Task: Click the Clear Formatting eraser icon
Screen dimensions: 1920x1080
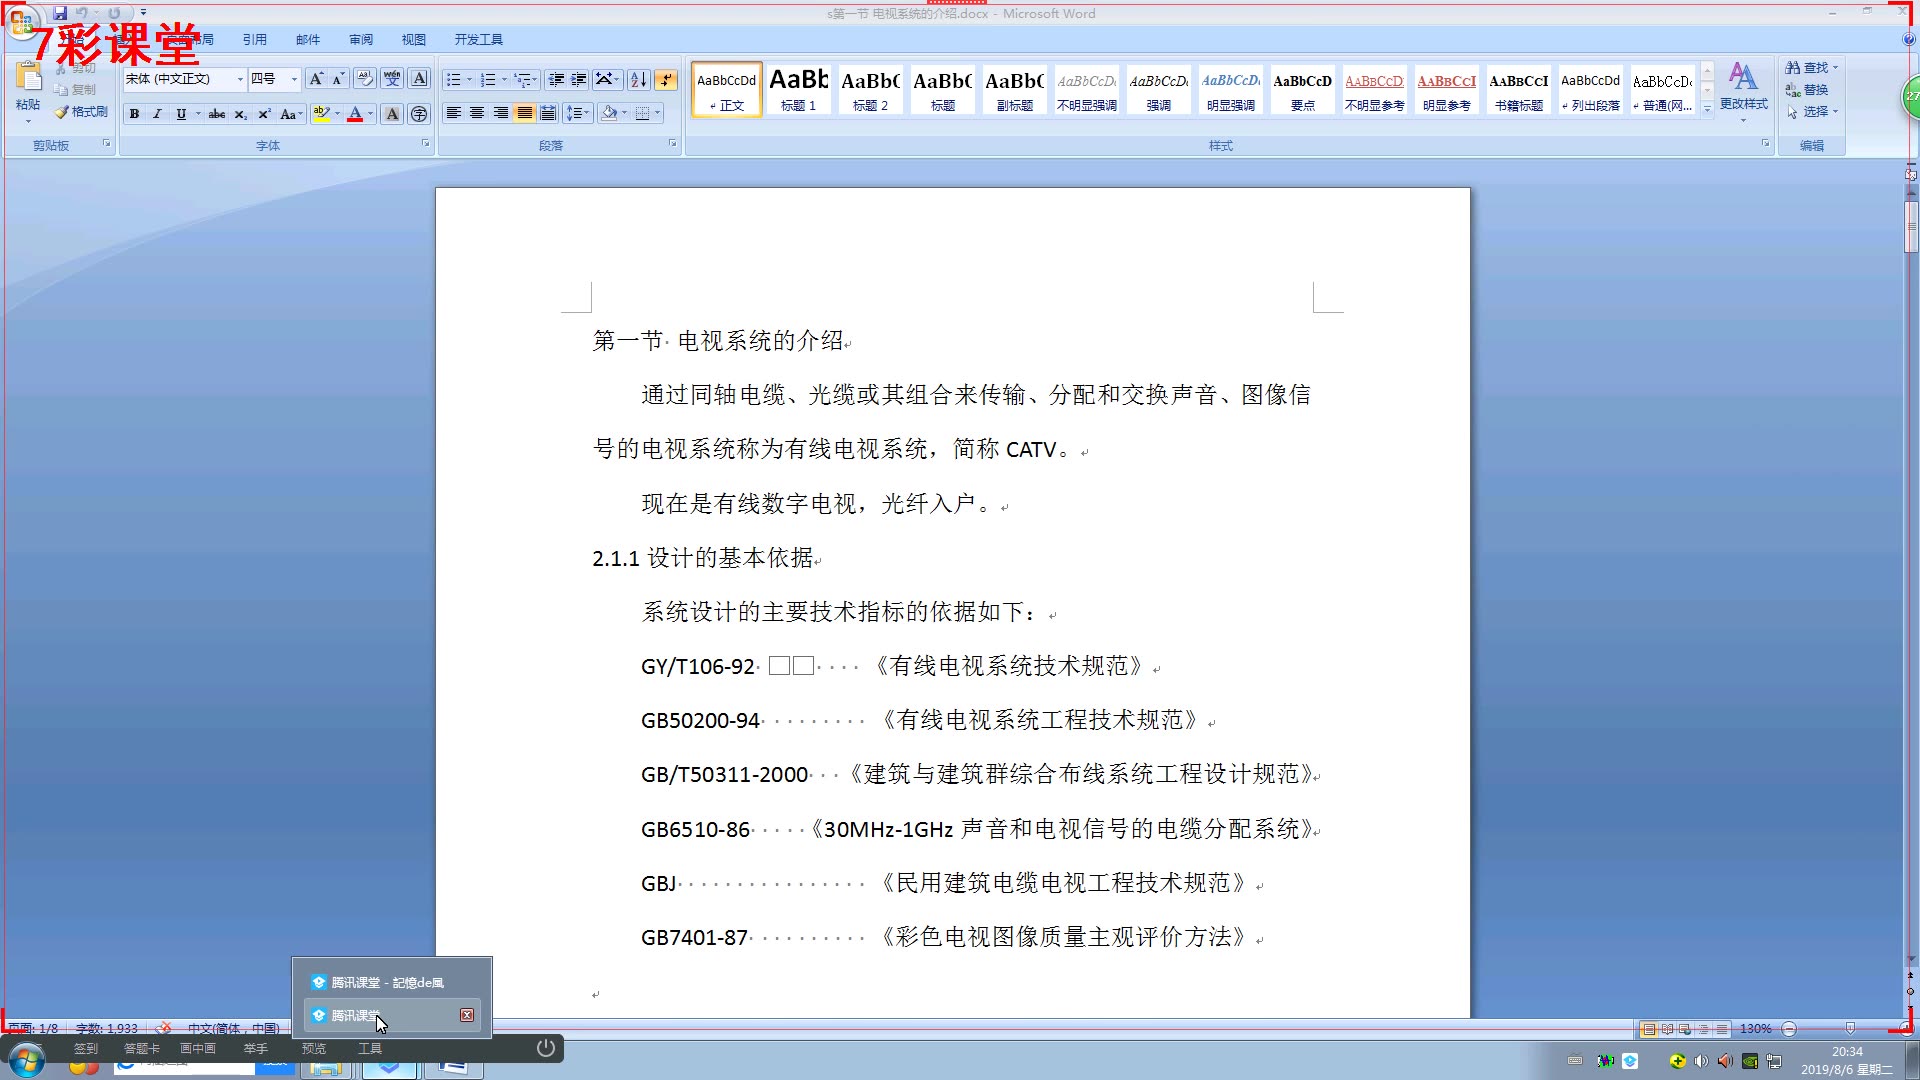Action: [365, 79]
